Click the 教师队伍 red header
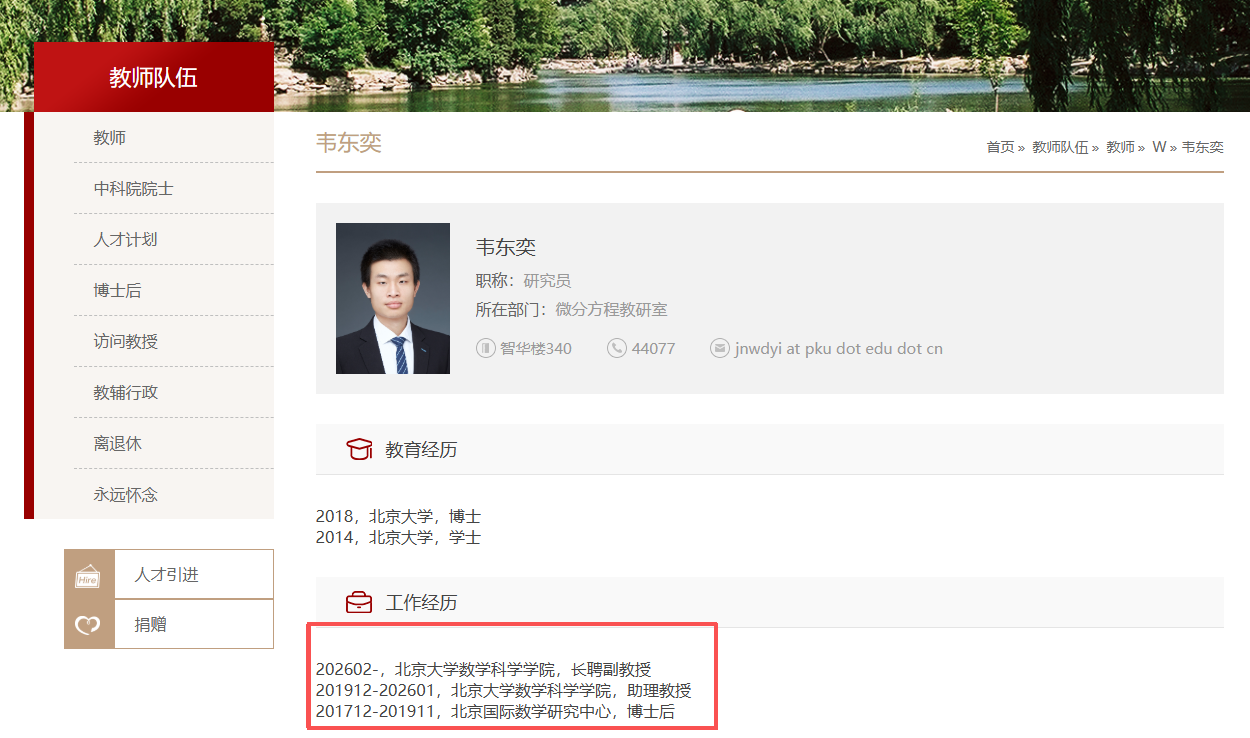Viewport: 1250px width, 738px height. [154, 77]
